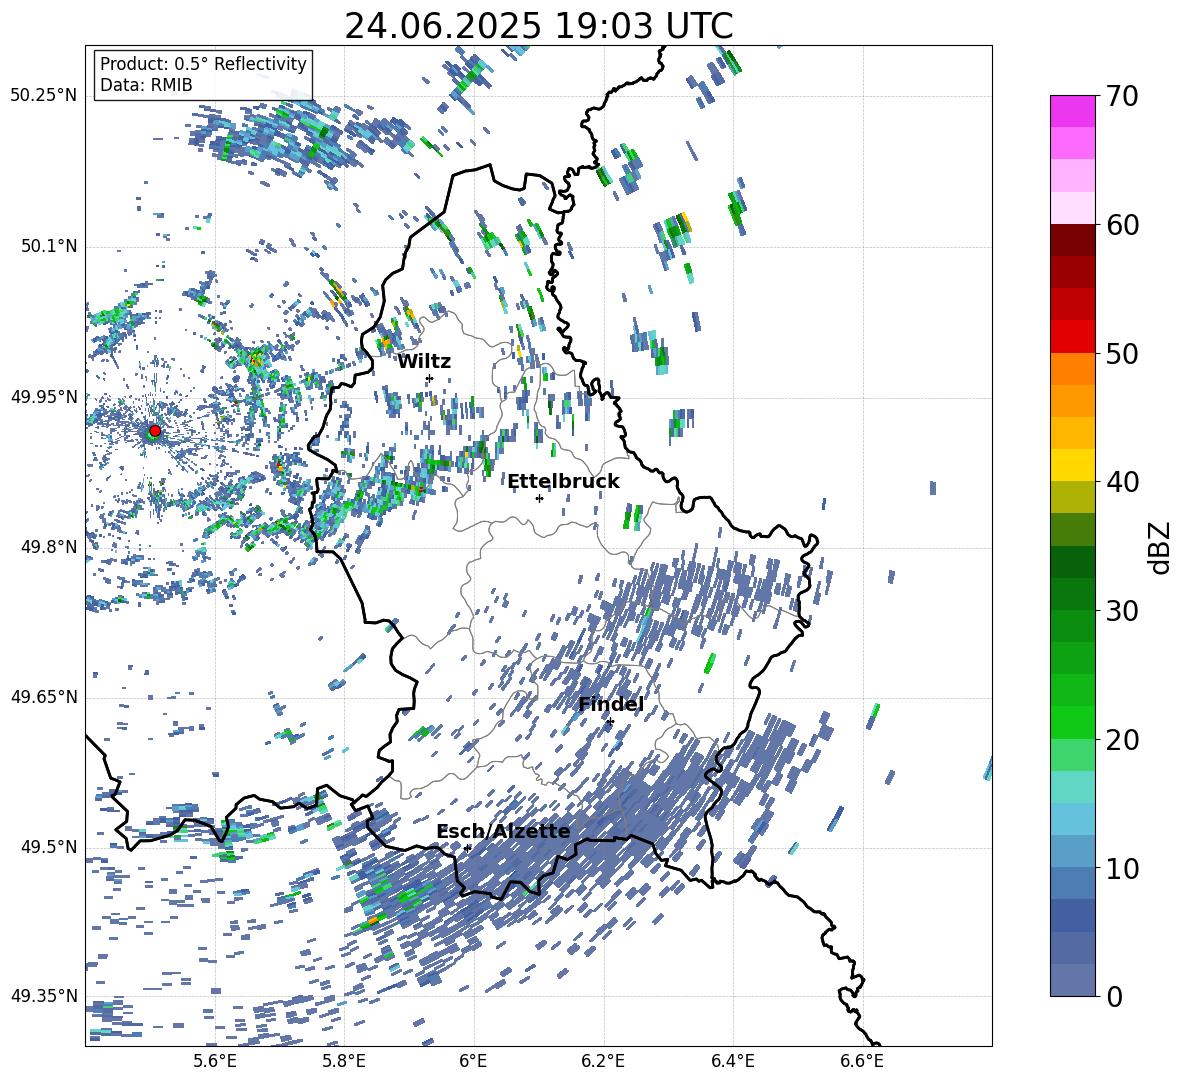This screenshot has height=1081, width=1184.
Task: Click the 5.6°E longitude label
Action: (x=215, y=1061)
